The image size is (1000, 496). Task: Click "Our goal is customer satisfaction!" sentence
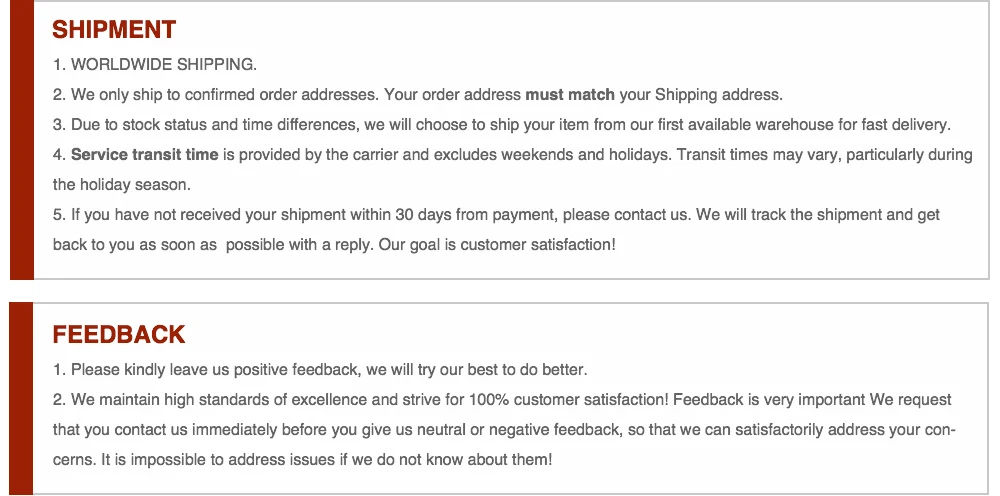click(x=497, y=245)
